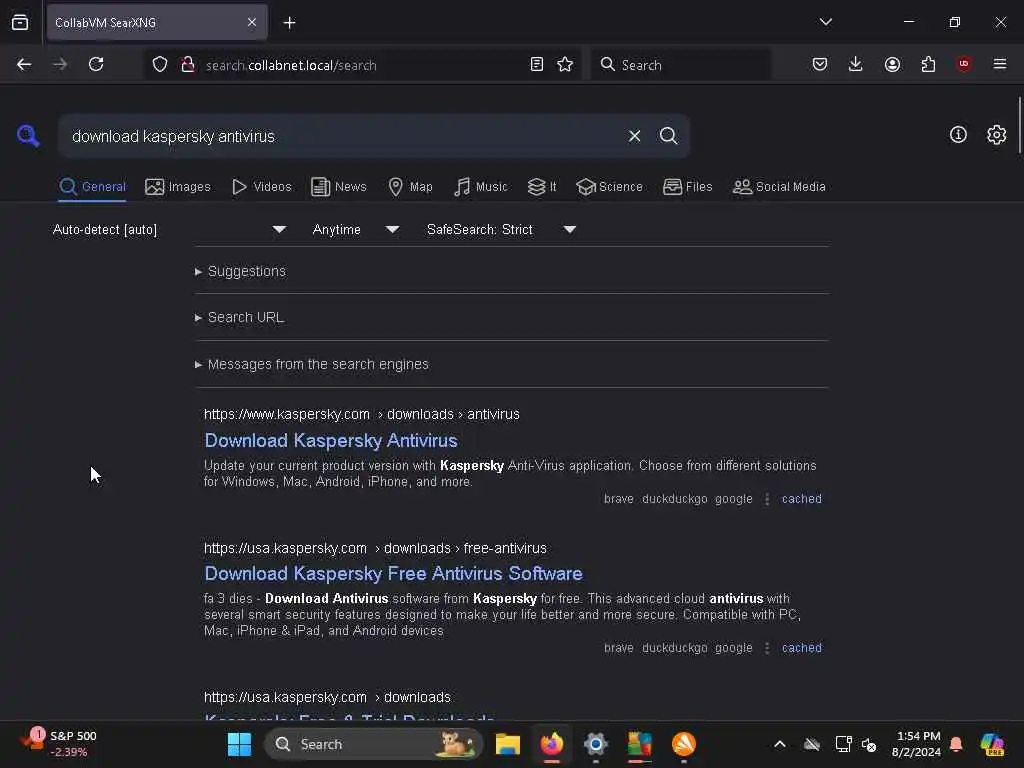Image resolution: width=1024 pixels, height=768 pixels.
Task: Open the Download Kaspersky Antivirus result
Action: click(x=331, y=441)
